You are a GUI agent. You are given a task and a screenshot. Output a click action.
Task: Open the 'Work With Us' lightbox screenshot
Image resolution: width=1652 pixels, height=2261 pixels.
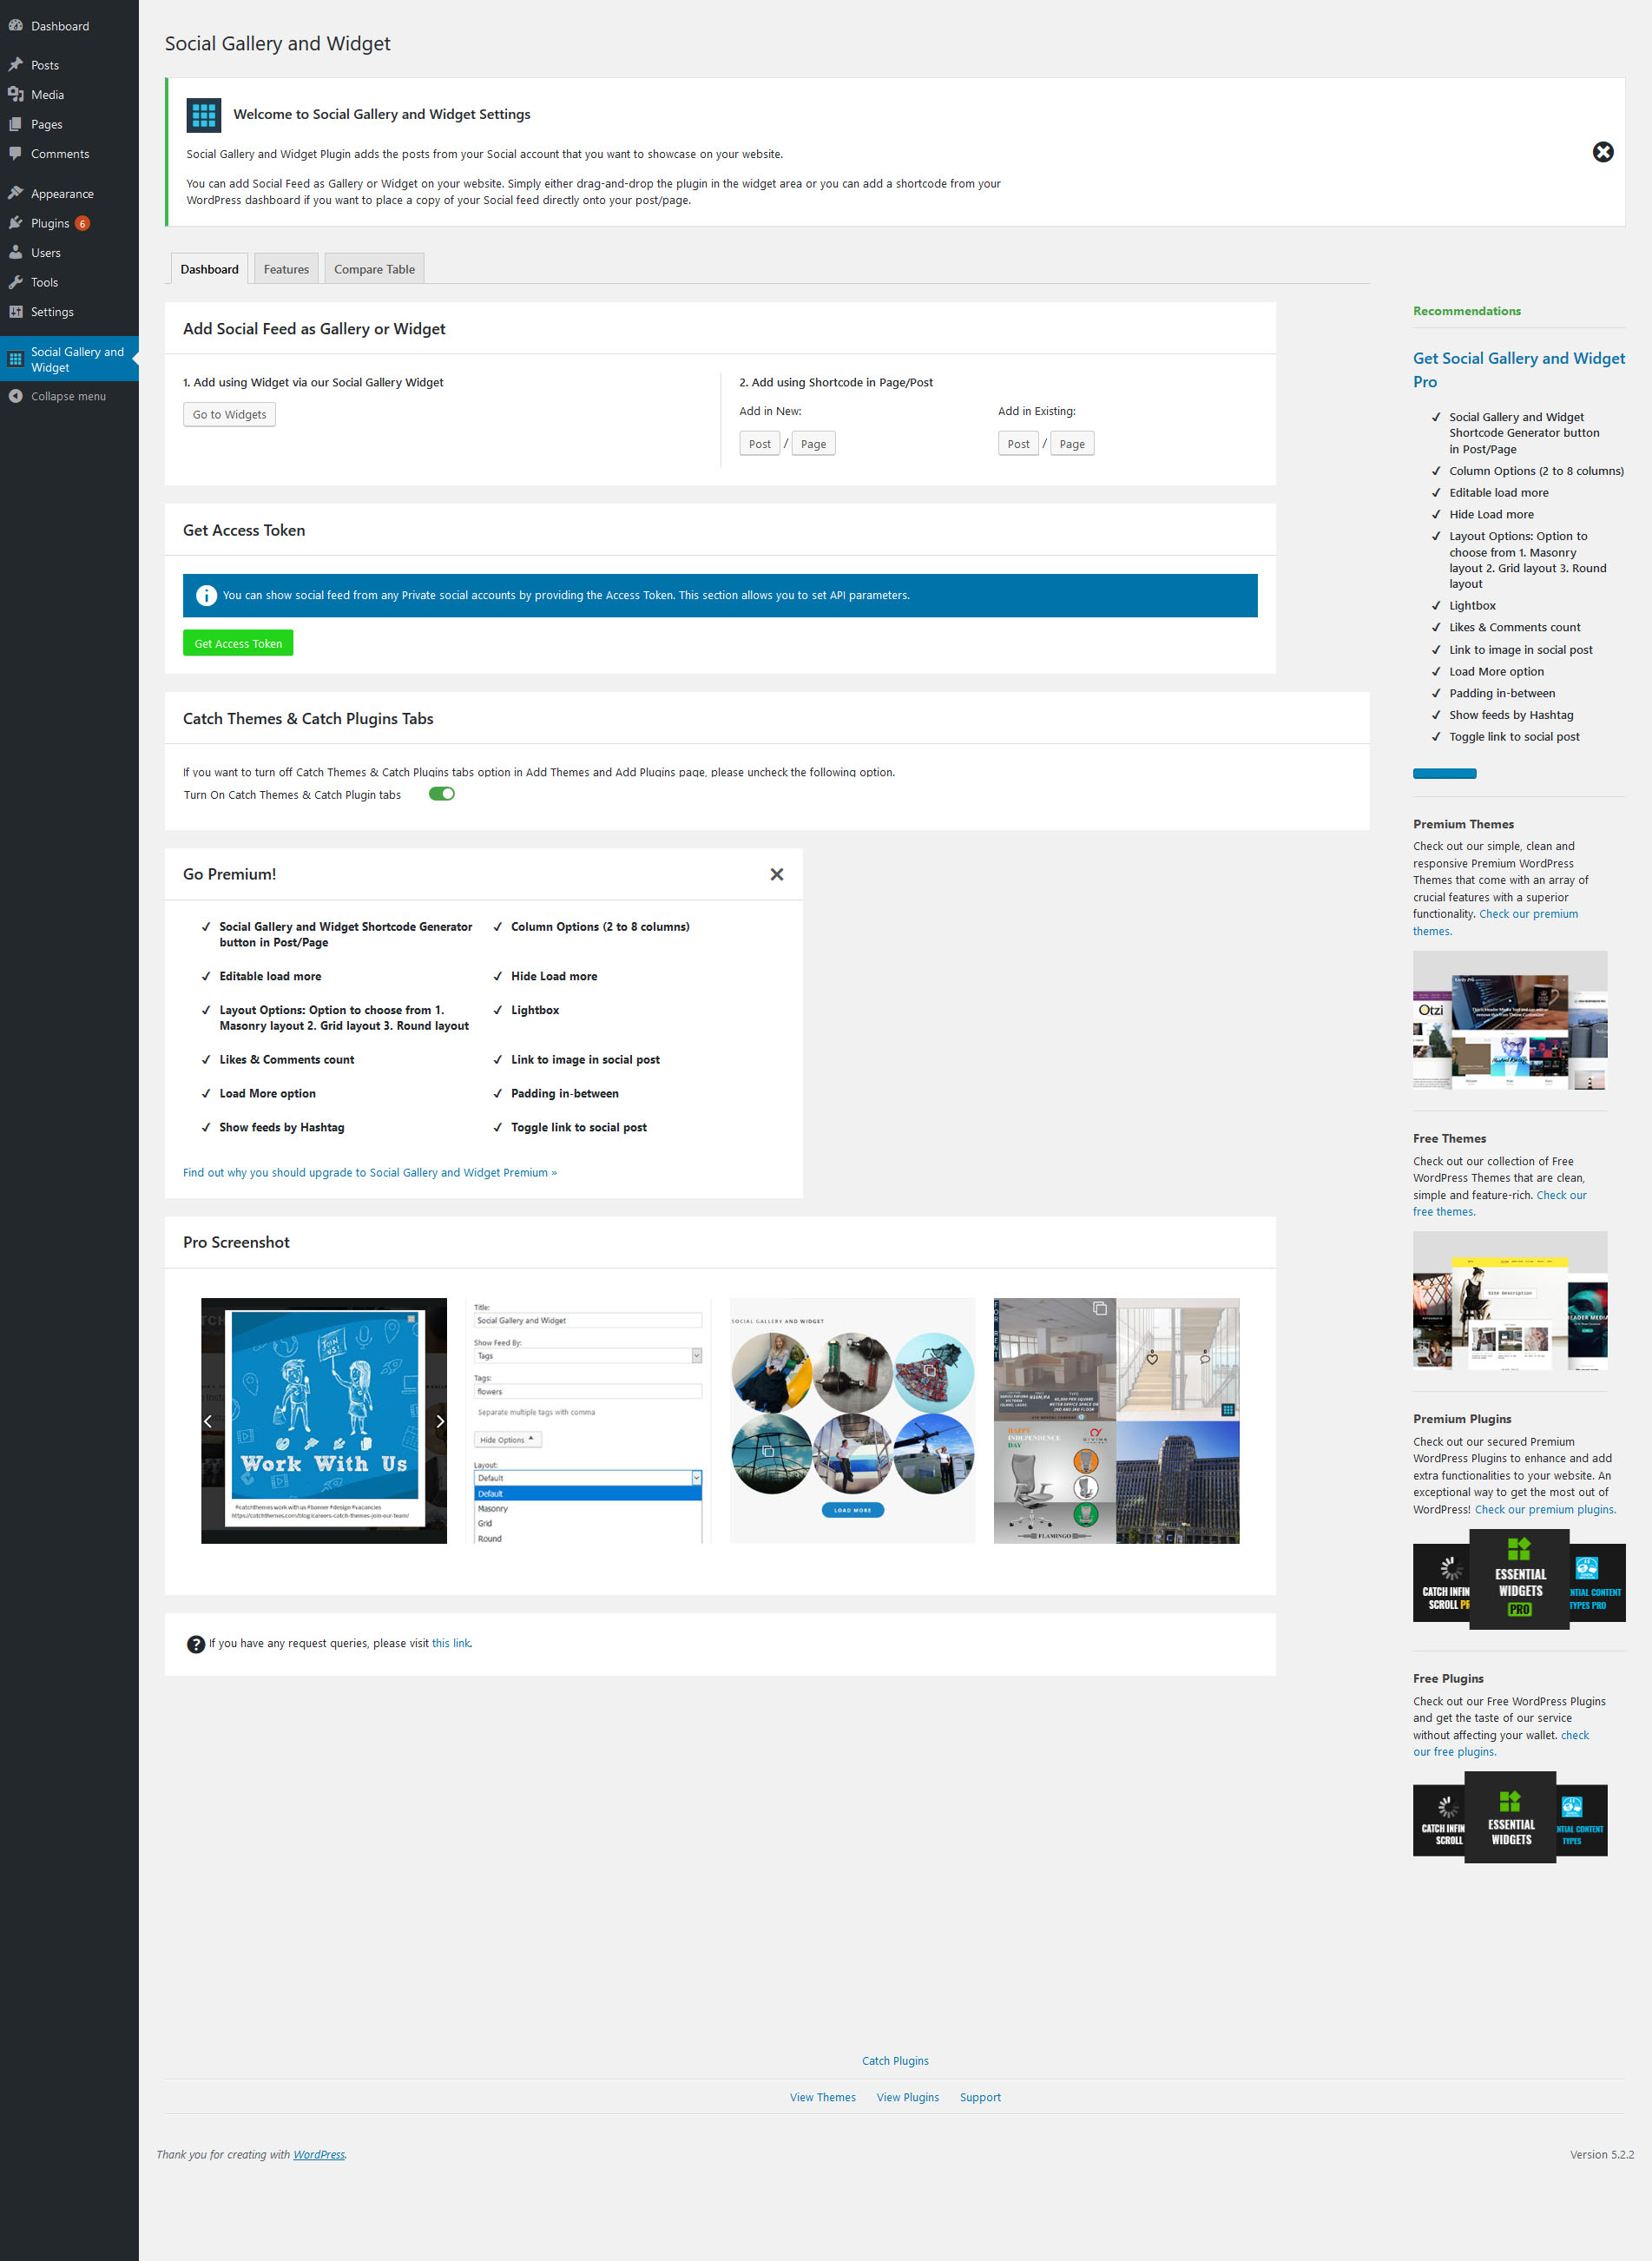click(324, 1421)
